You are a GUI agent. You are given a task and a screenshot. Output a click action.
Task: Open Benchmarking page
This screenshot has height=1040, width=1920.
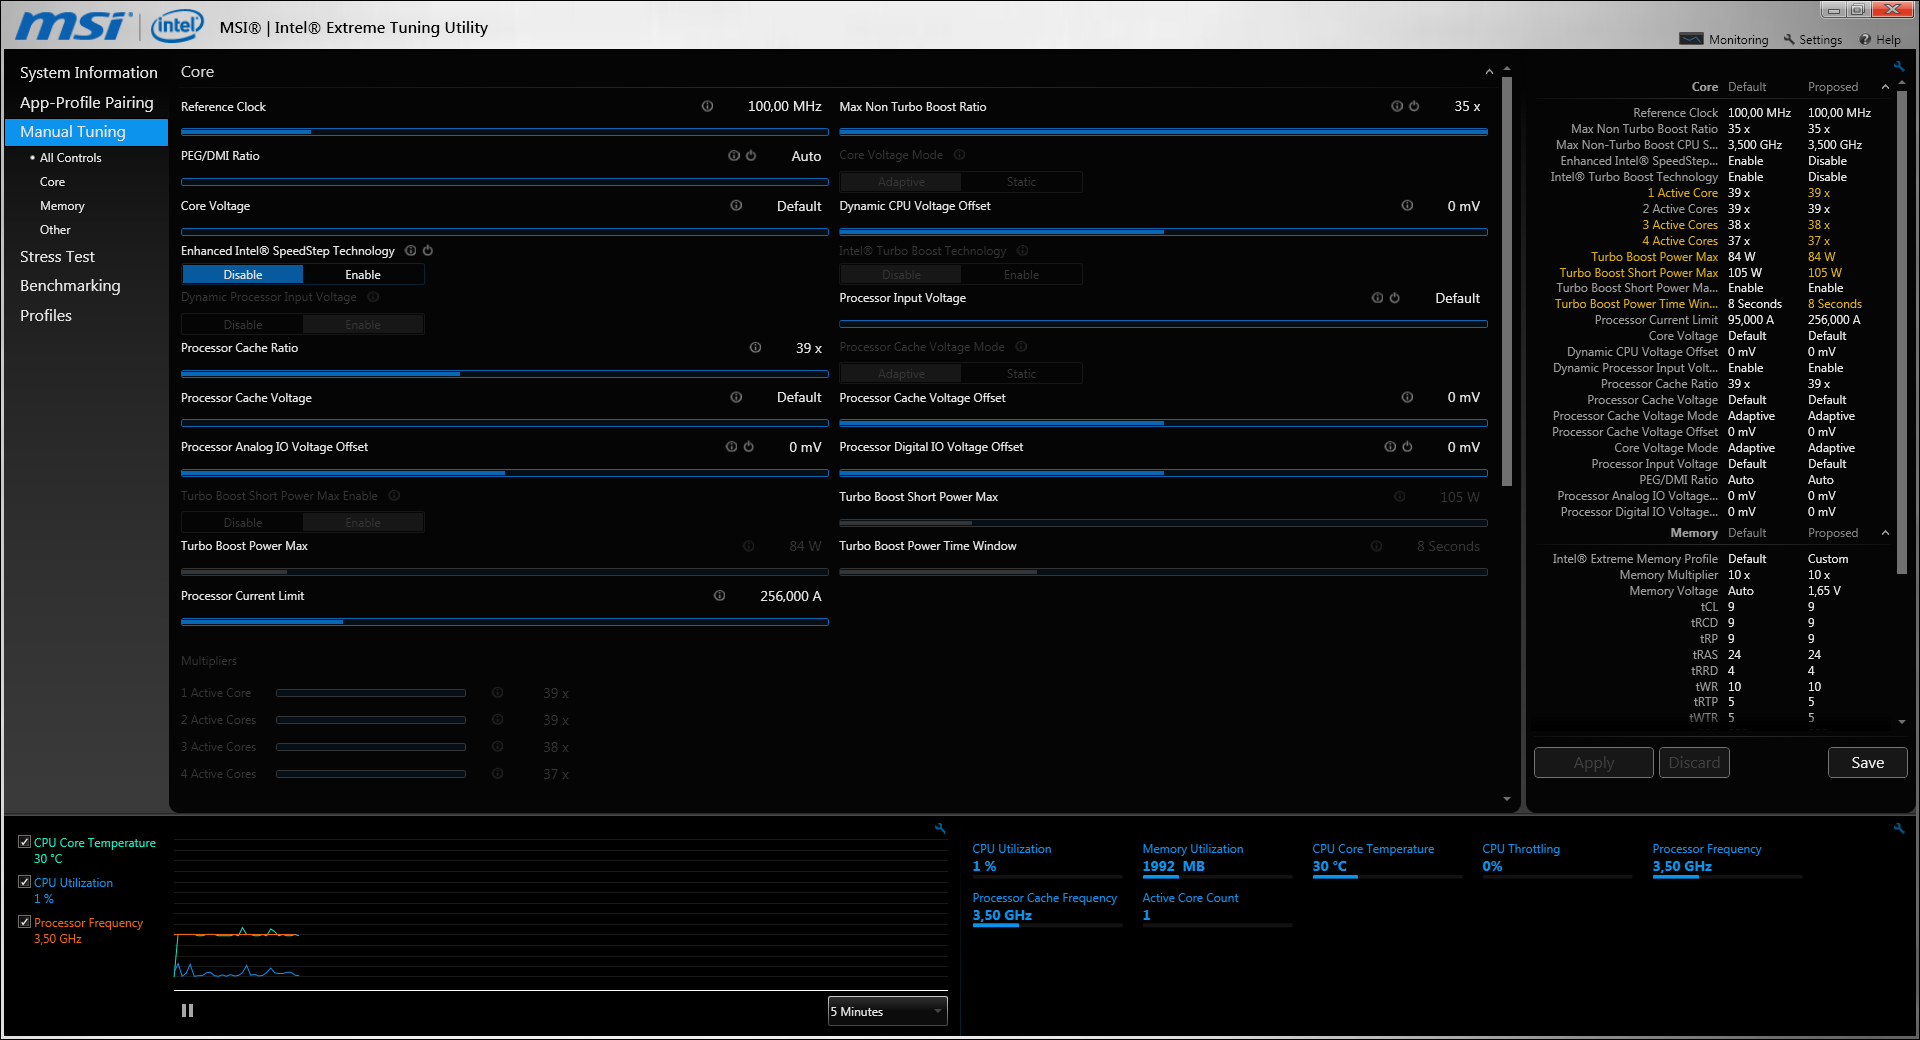70,286
